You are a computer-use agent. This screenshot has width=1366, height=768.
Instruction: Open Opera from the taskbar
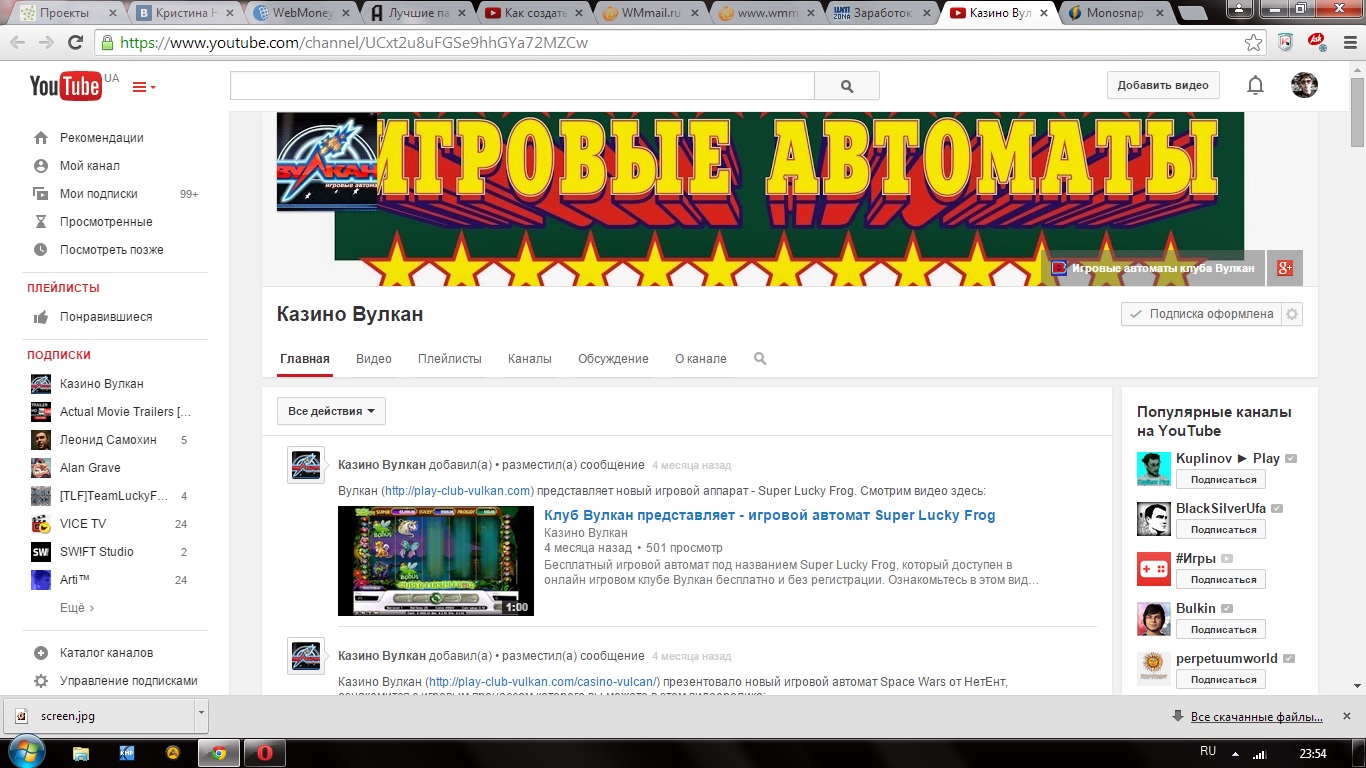coord(265,753)
